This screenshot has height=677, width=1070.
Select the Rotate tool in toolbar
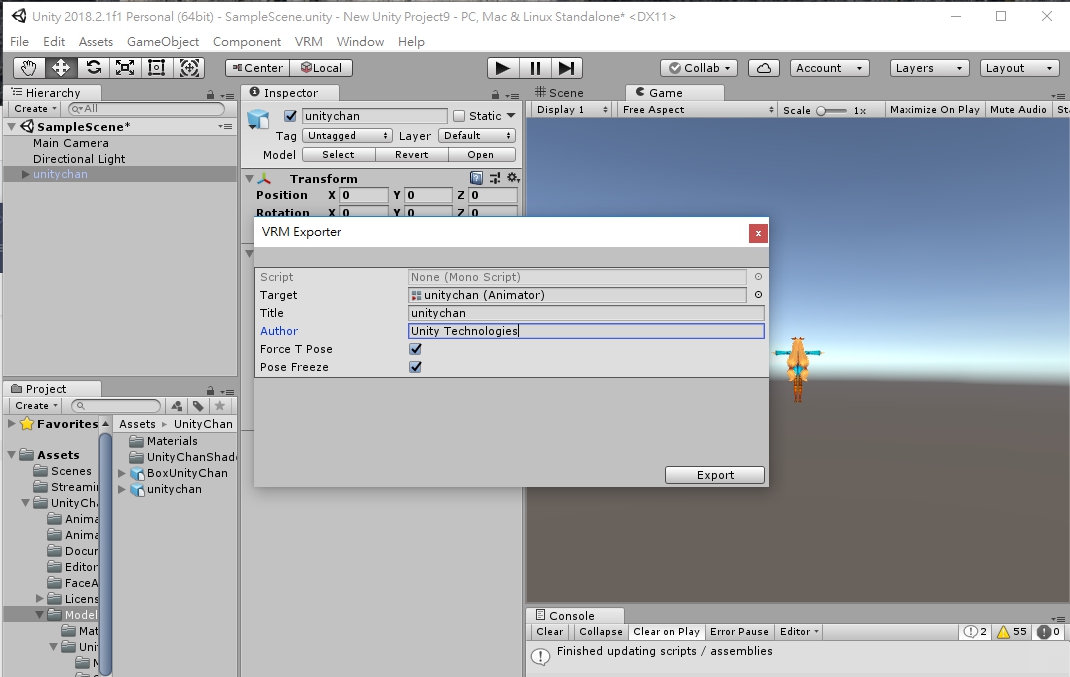(93, 68)
